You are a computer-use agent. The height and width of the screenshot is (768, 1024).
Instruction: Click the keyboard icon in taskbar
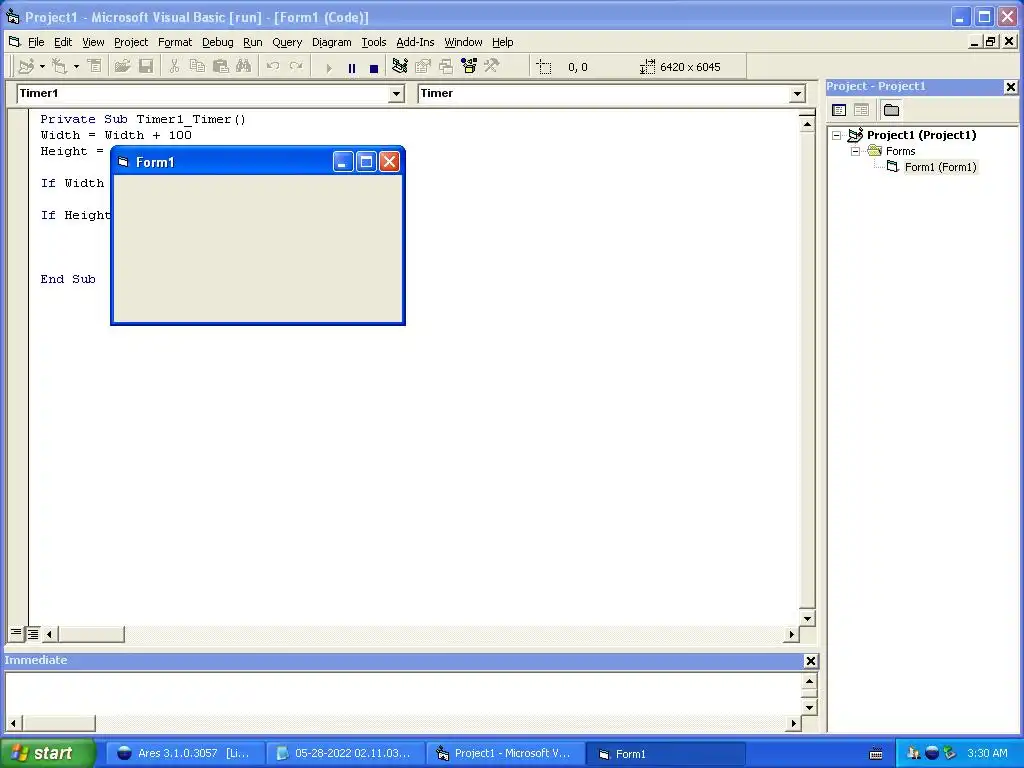[x=876, y=754]
